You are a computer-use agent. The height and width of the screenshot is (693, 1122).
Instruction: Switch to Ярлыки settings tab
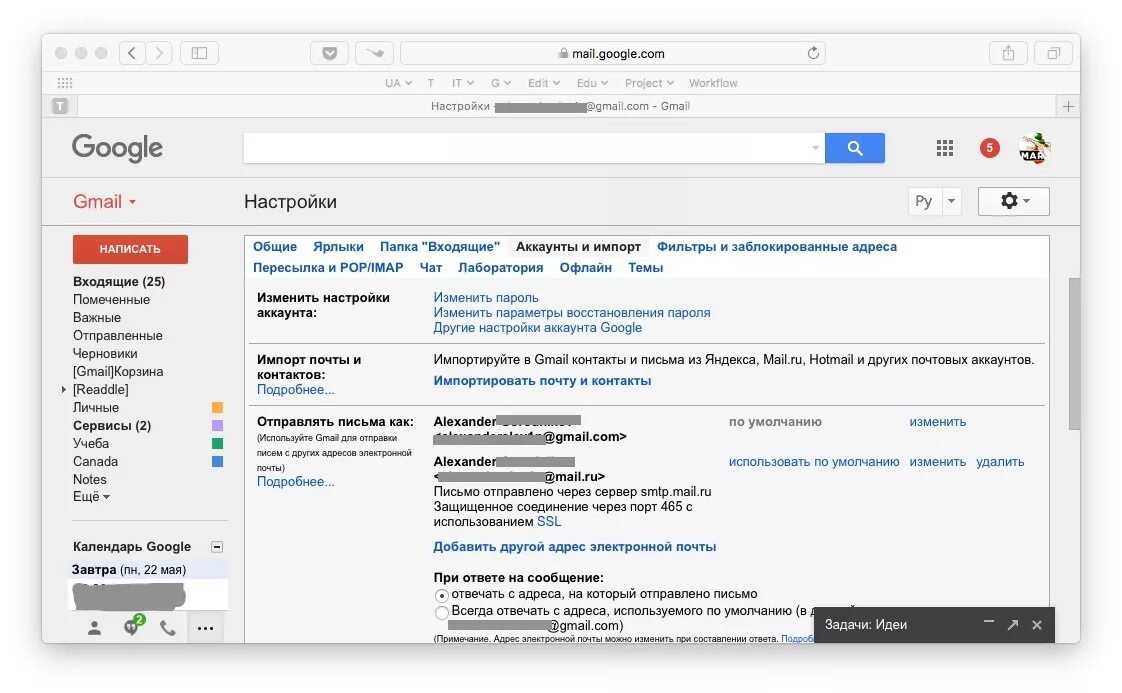(x=338, y=247)
